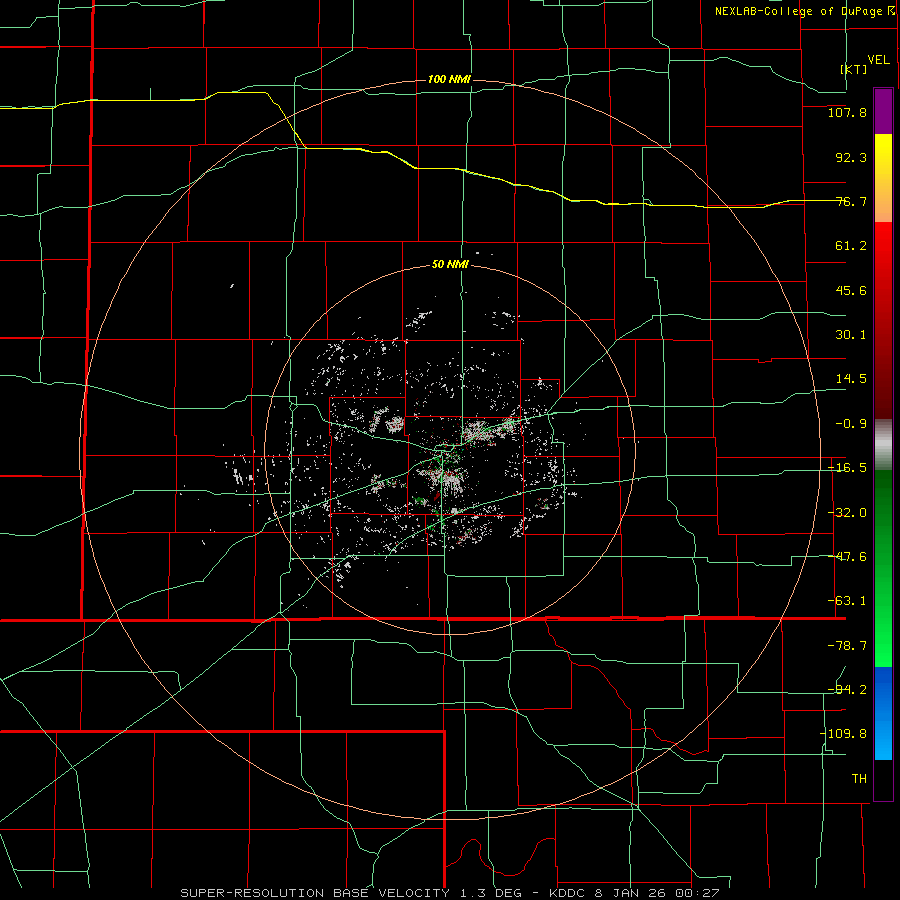Image resolution: width=900 pixels, height=900 pixels.
Task: Click the -94.2 velocity scale value
Action: (847, 690)
